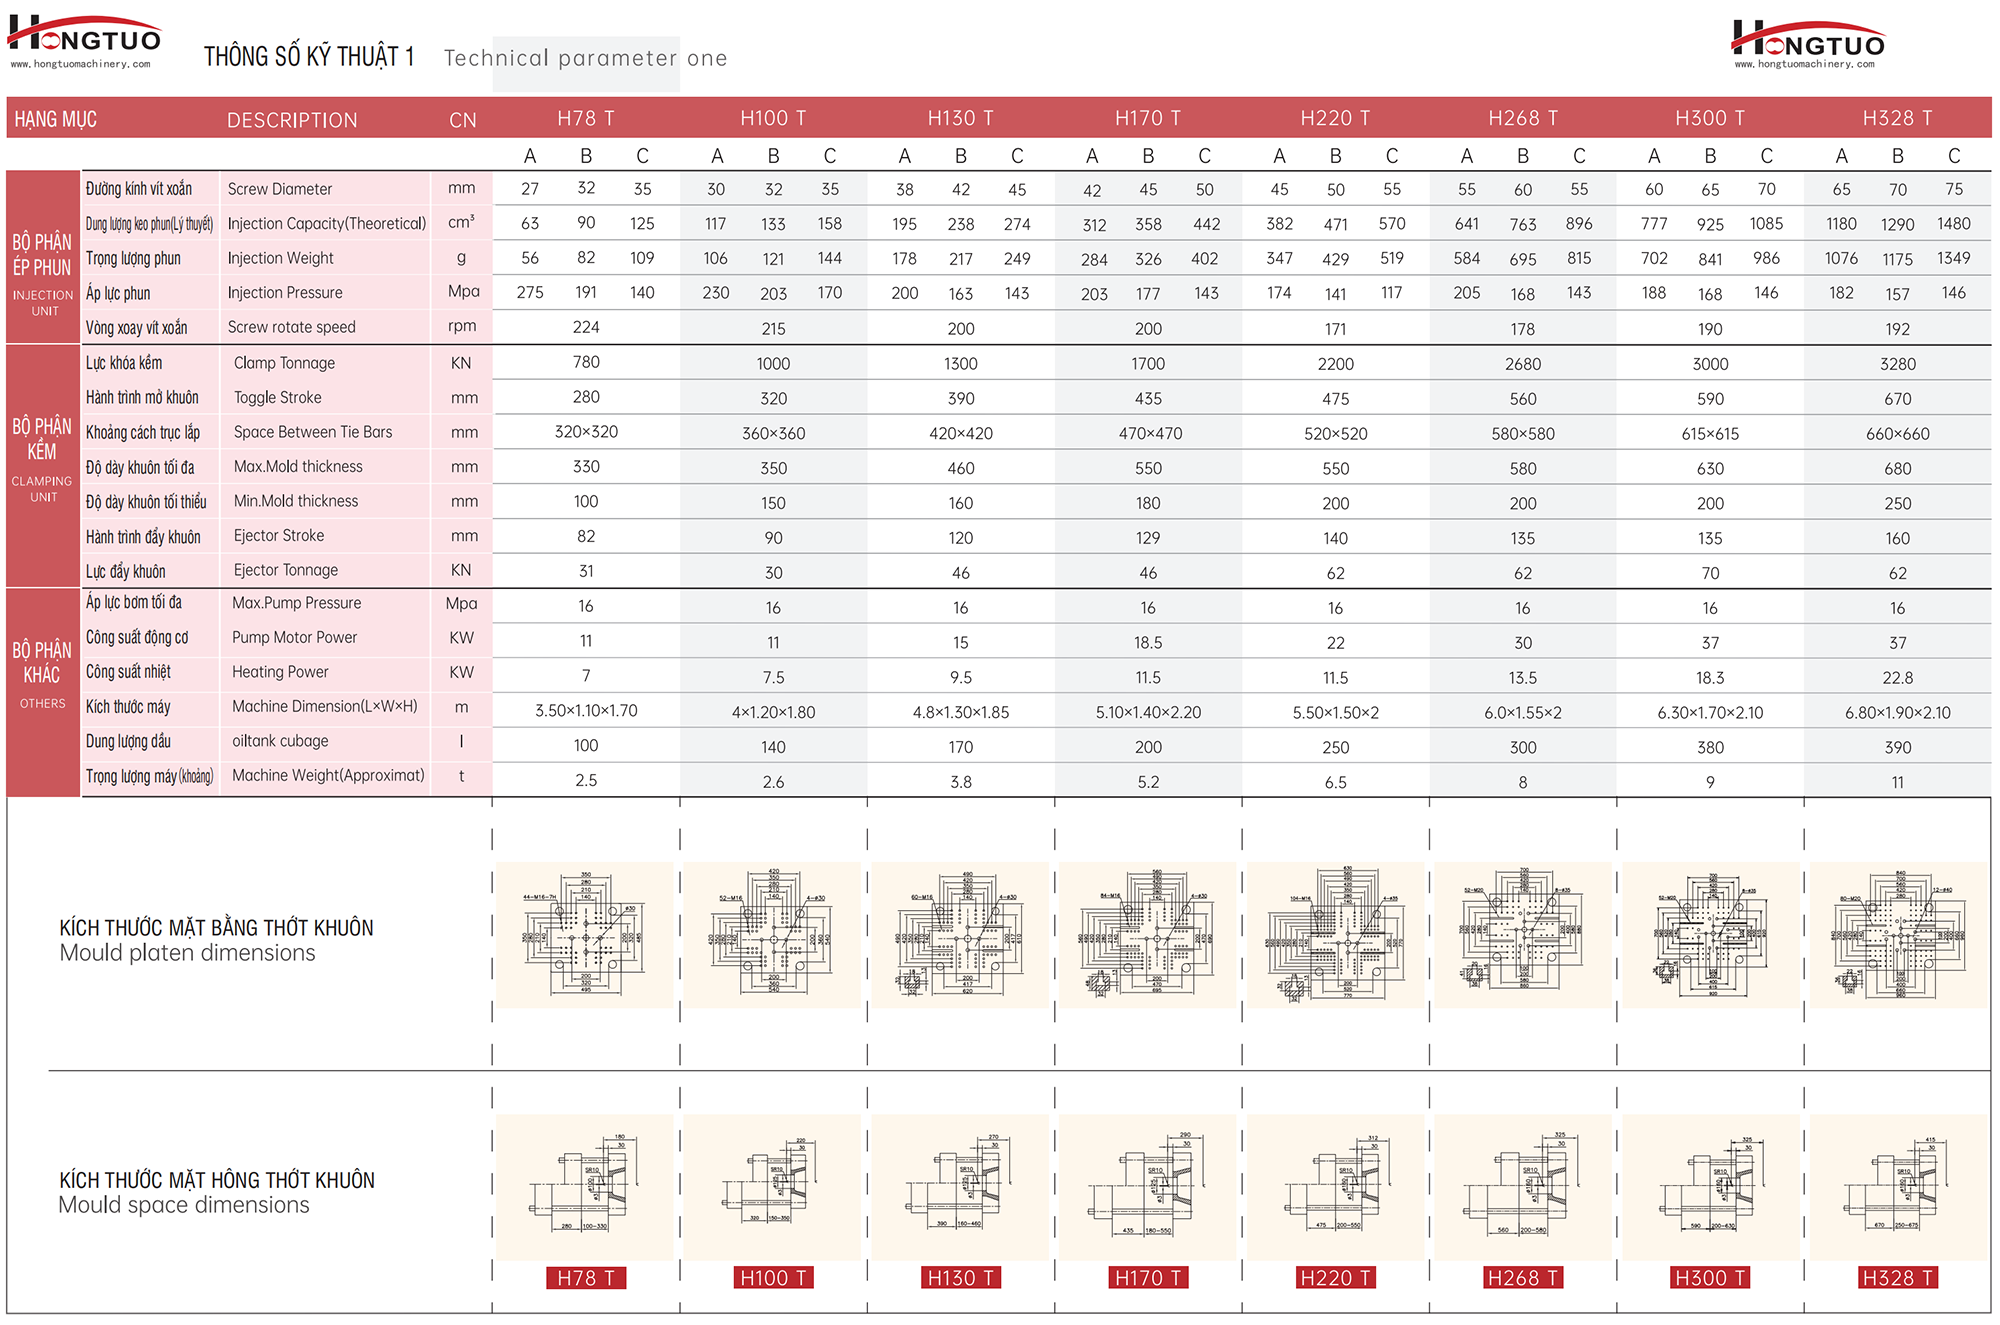The image size is (2000, 1325).
Task: Select the INJECTION UNIT red section block
Action: click(43, 258)
